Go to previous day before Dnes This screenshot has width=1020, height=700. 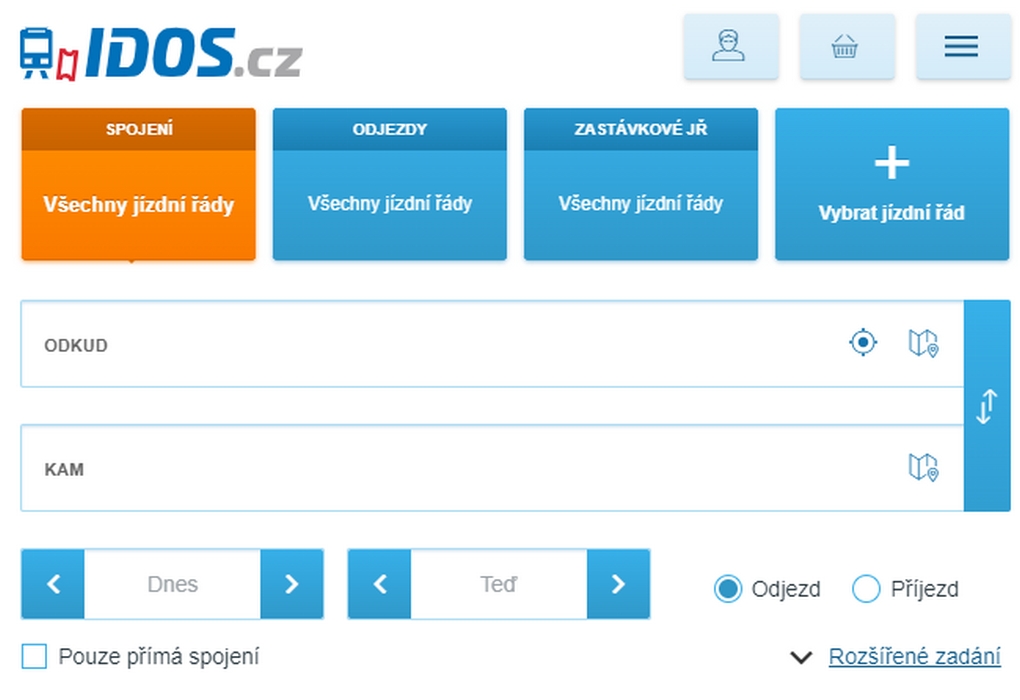pyautogui.click(x=53, y=584)
